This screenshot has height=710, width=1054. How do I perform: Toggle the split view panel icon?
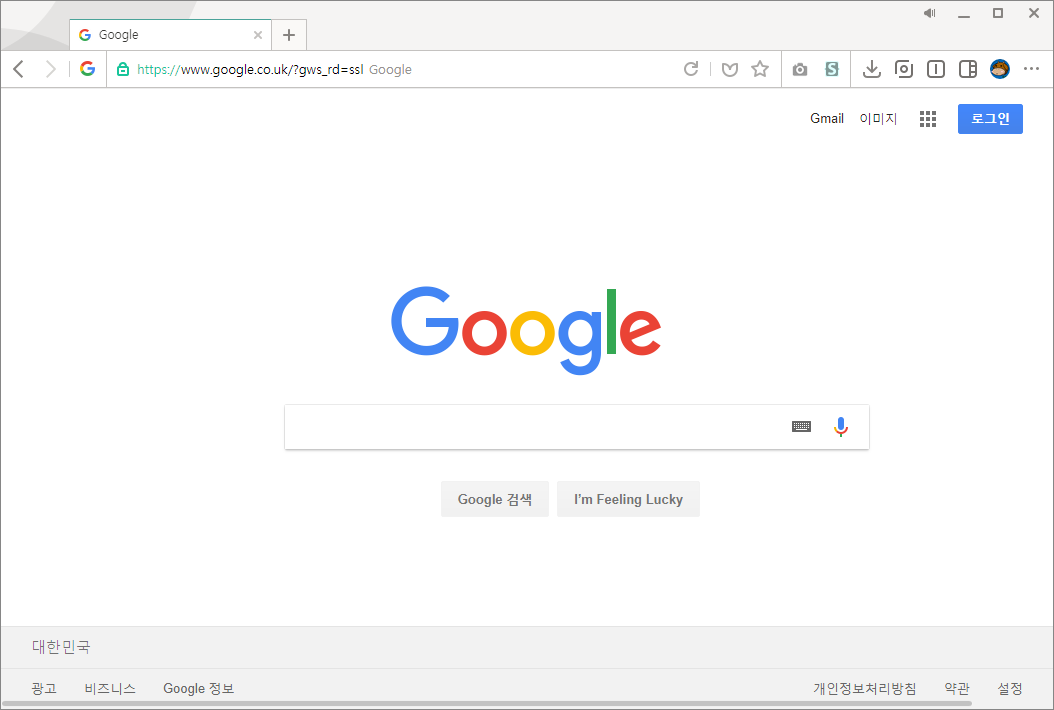(968, 69)
